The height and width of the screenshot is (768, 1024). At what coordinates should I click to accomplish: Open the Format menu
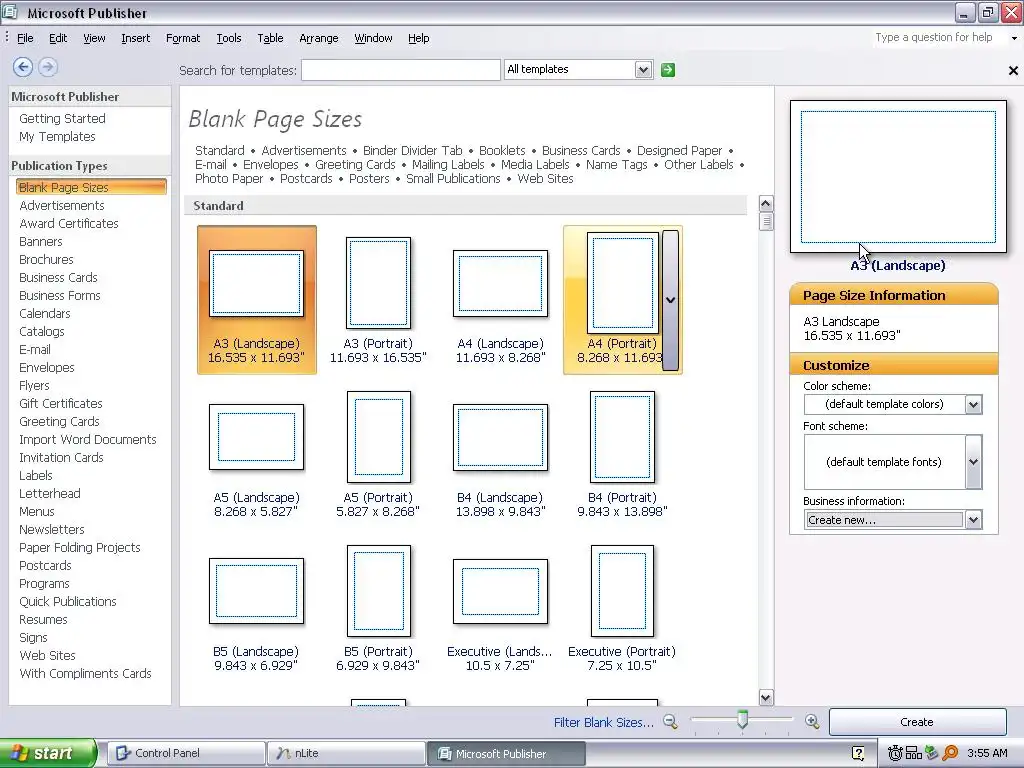click(x=183, y=38)
